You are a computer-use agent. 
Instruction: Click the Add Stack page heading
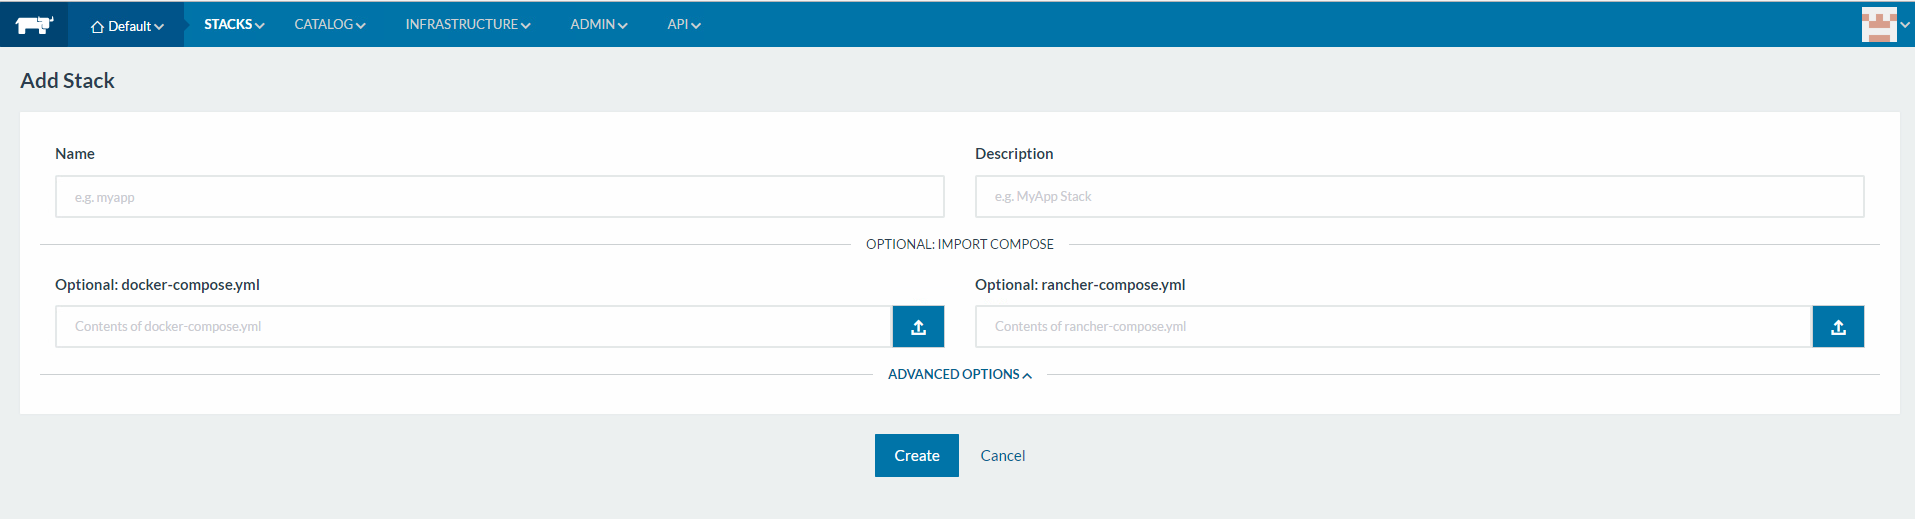tap(68, 81)
